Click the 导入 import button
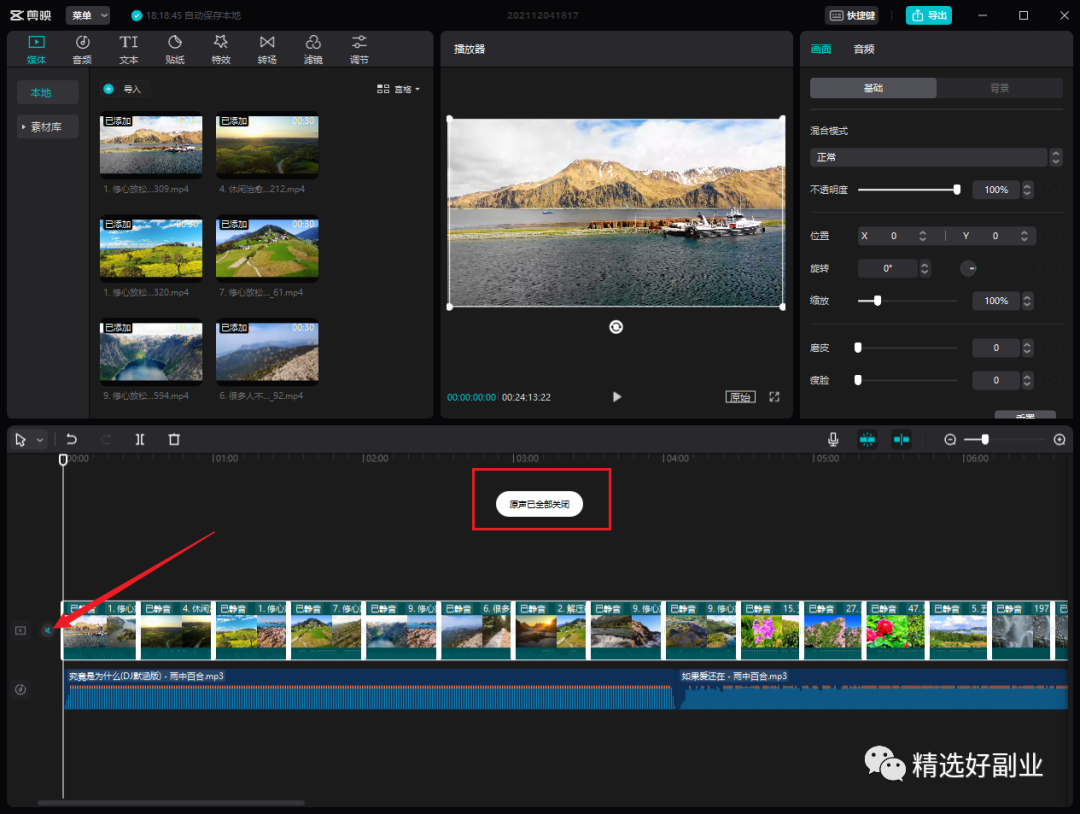Screen dimensions: 1080x814 pos(123,89)
